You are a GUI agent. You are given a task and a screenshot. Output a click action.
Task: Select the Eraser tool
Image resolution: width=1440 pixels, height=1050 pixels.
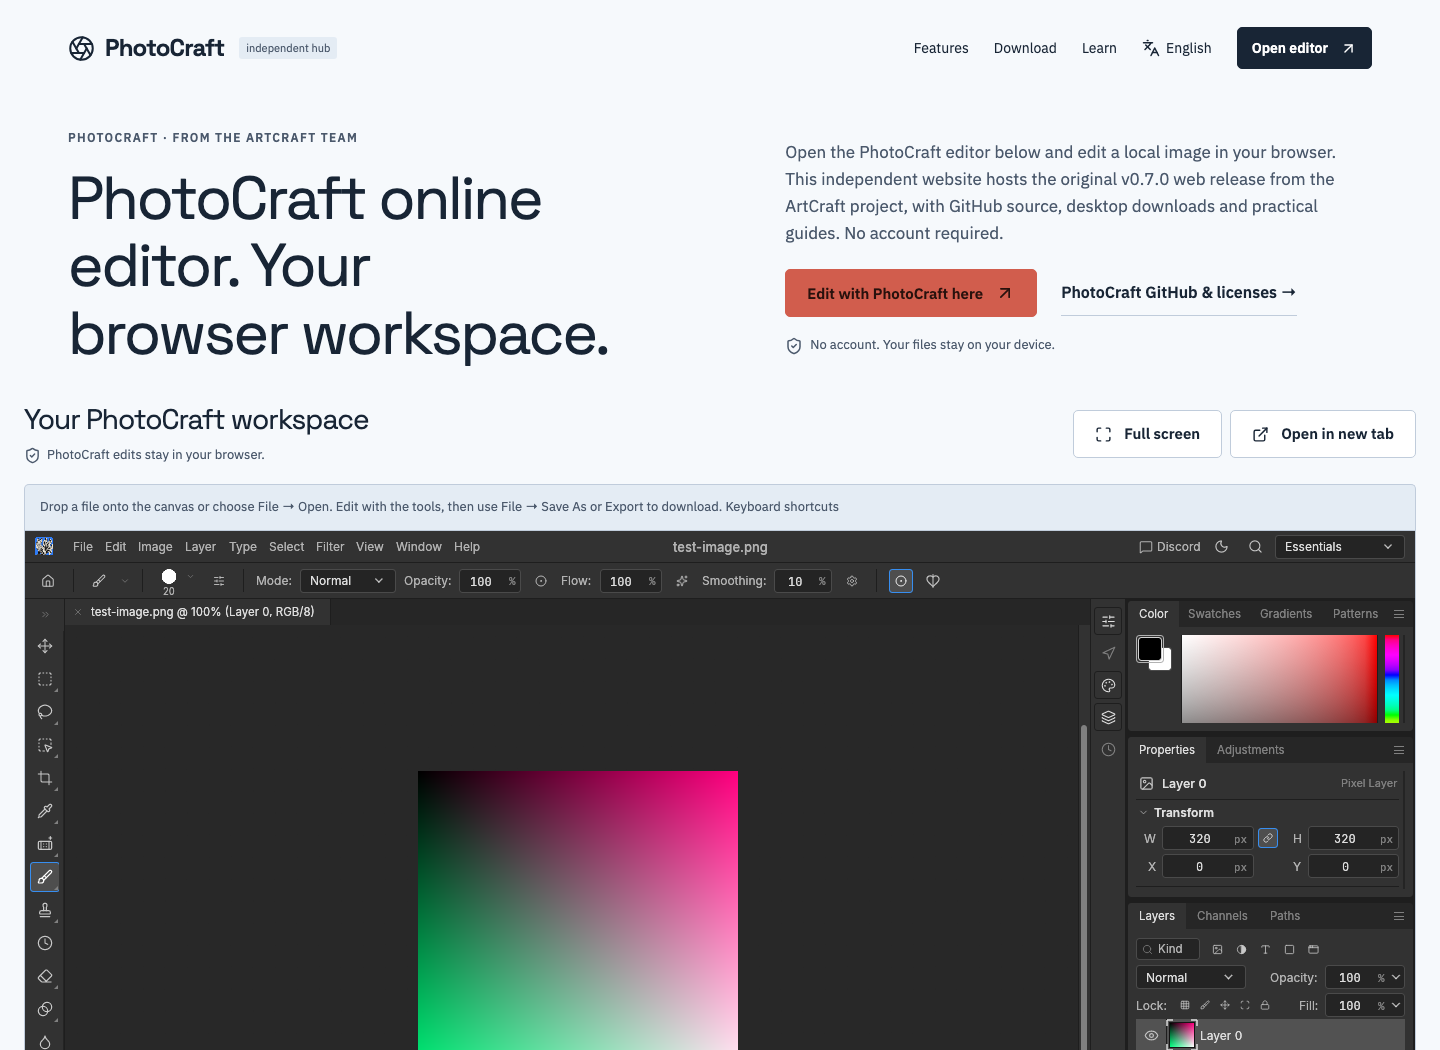(45, 976)
